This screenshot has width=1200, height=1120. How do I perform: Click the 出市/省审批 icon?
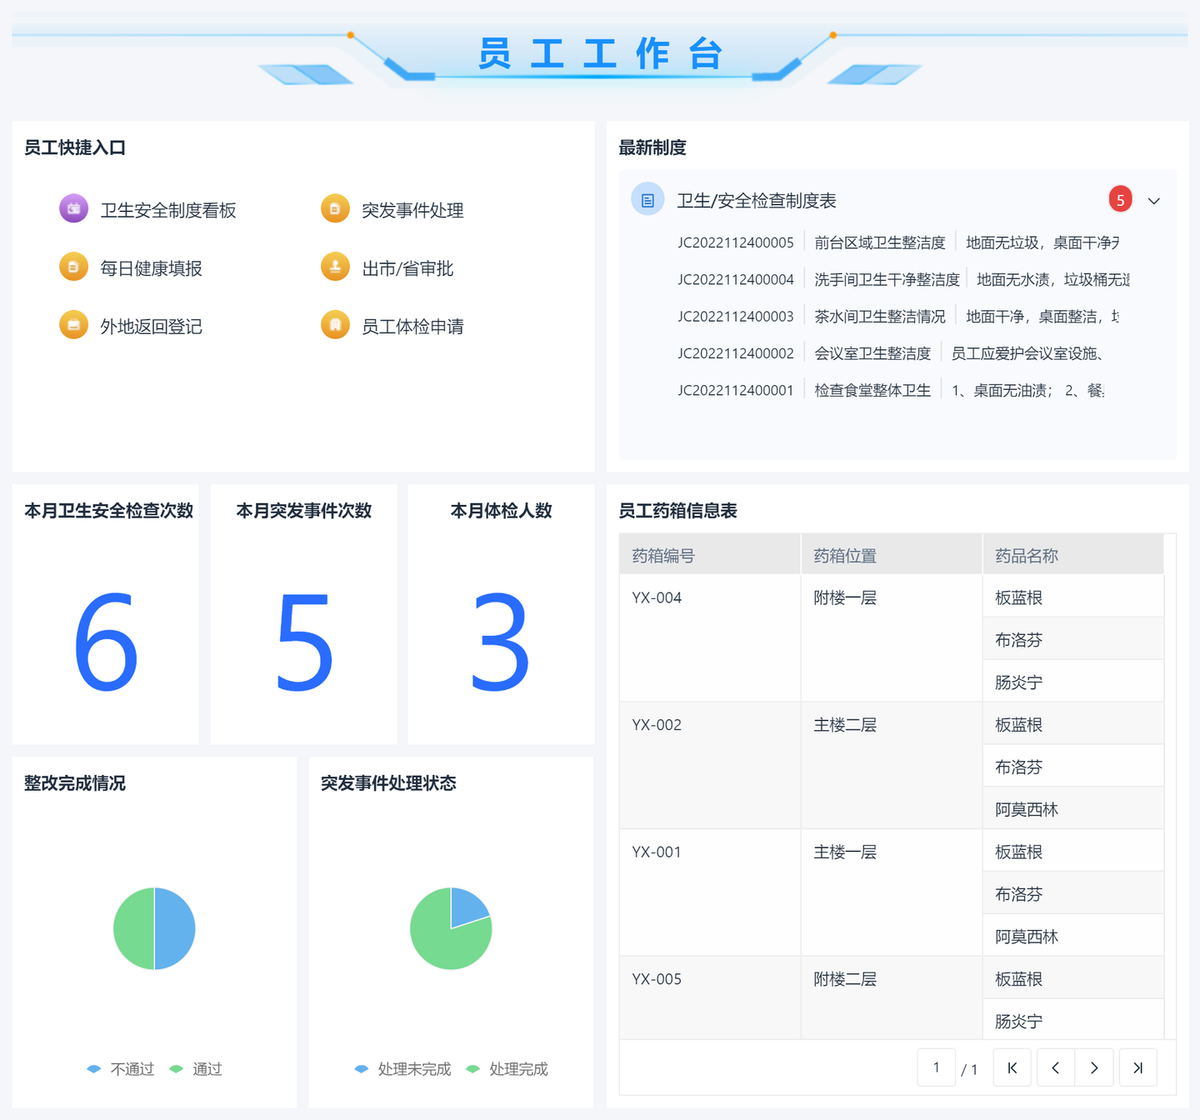pos(334,267)
